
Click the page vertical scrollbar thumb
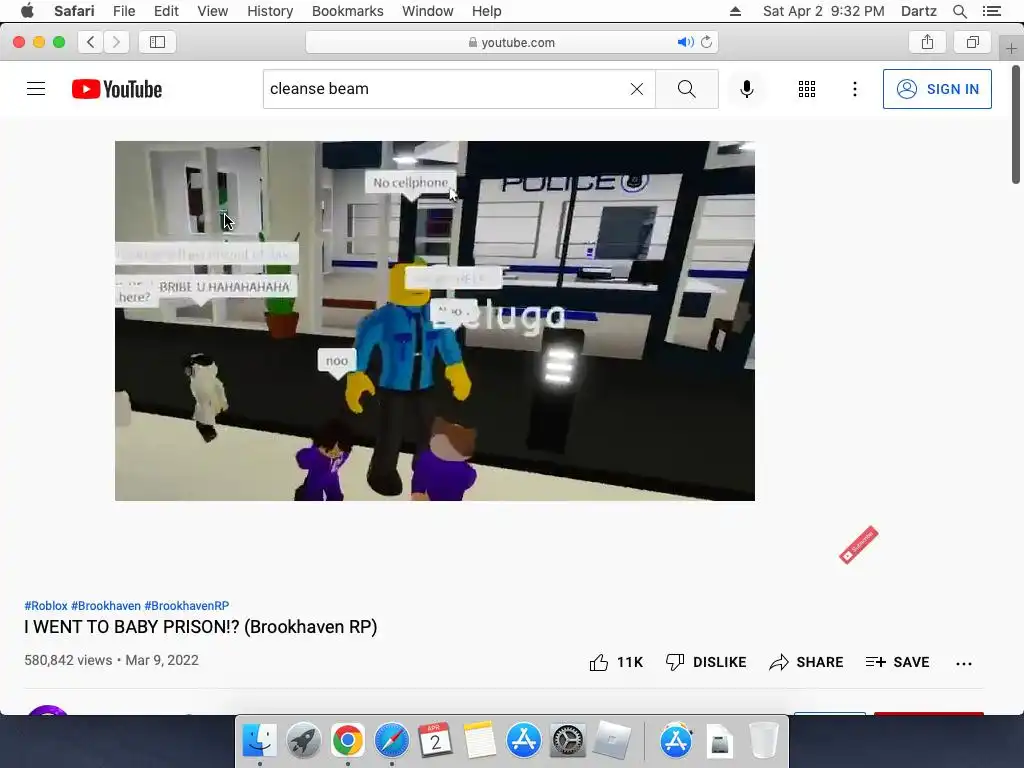click(1016, 124)
